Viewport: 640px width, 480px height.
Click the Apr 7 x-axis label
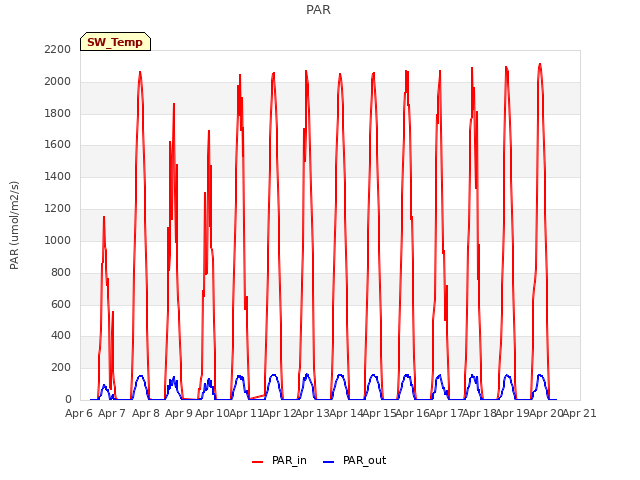(112, 413)
